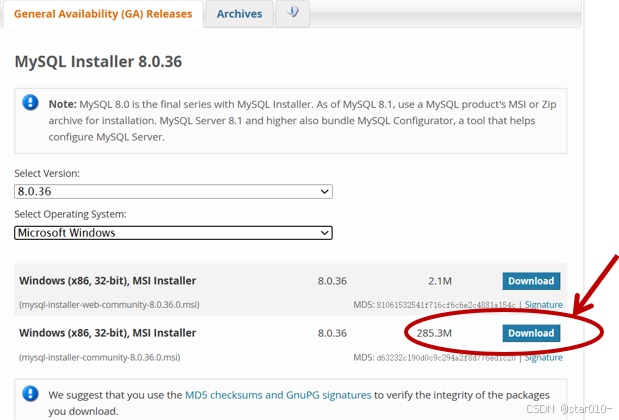Open the Select Operating System dropdown
This screenshot has width=619, height=420.
click(173, 233)
